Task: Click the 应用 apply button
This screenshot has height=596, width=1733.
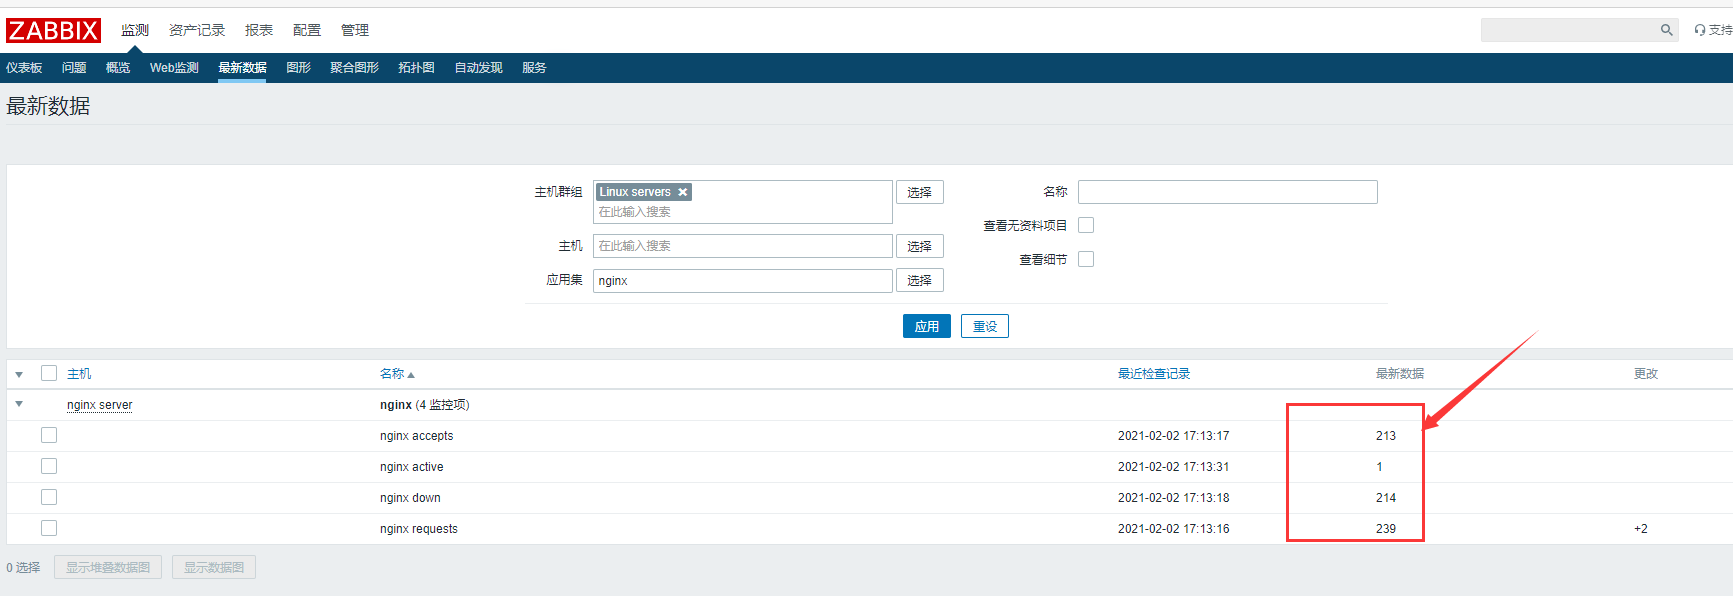Action: [926, 326]
